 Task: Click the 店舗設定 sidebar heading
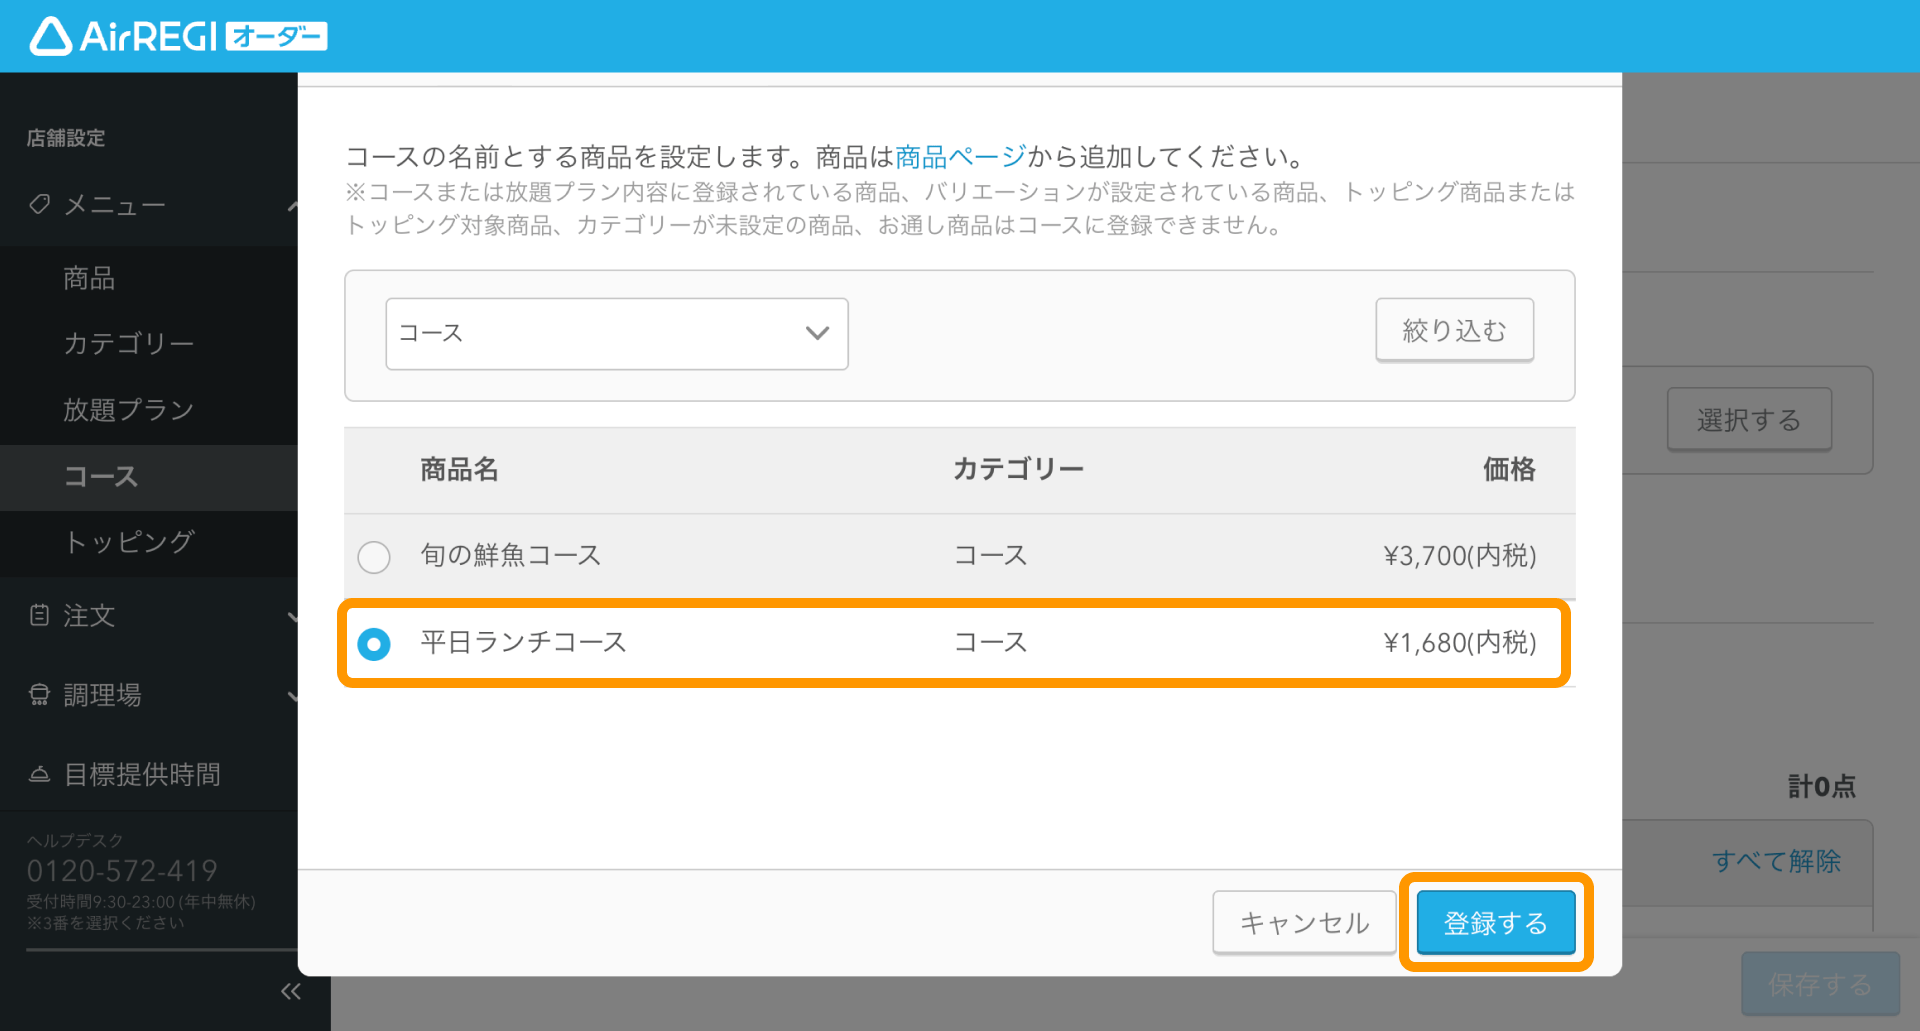point(66,138)
